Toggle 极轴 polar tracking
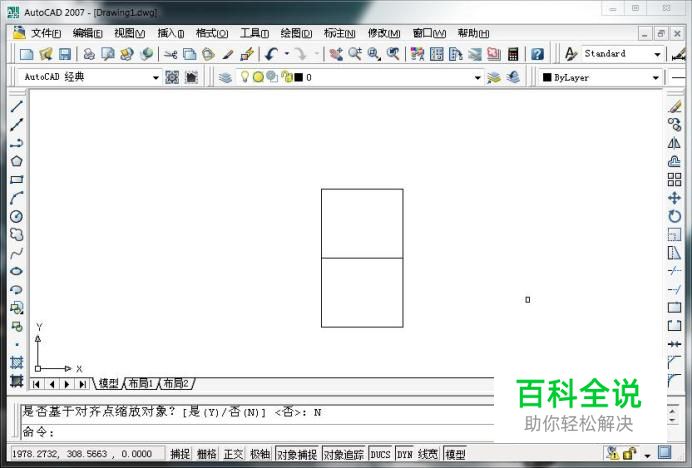692x468 pixels. (260, 454)
